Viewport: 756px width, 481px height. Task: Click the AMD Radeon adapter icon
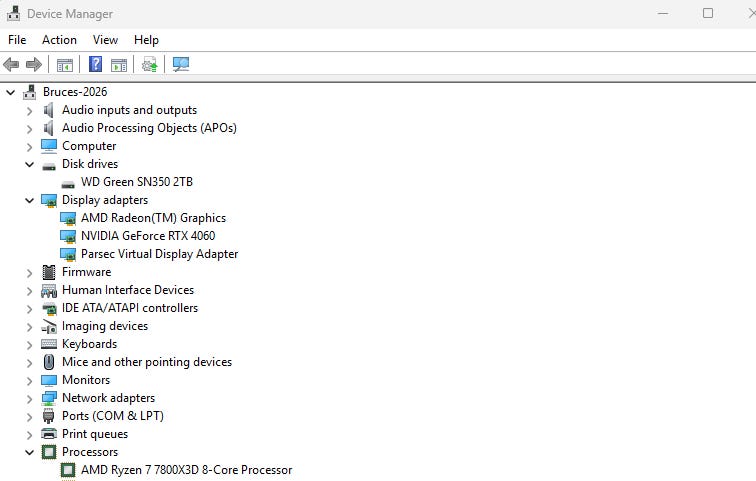[68, 218]
